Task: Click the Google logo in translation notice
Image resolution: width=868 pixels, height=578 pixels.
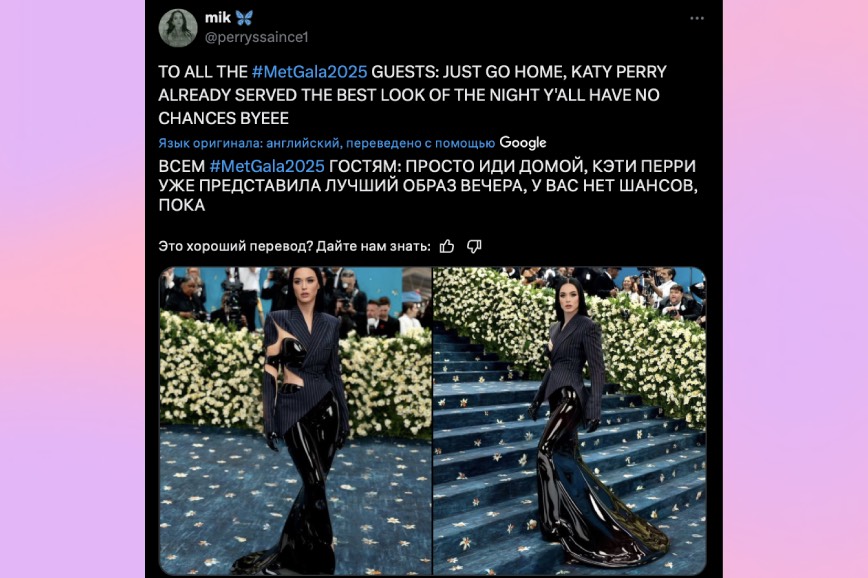Action: pyautogui.click(x=523, y=143)
